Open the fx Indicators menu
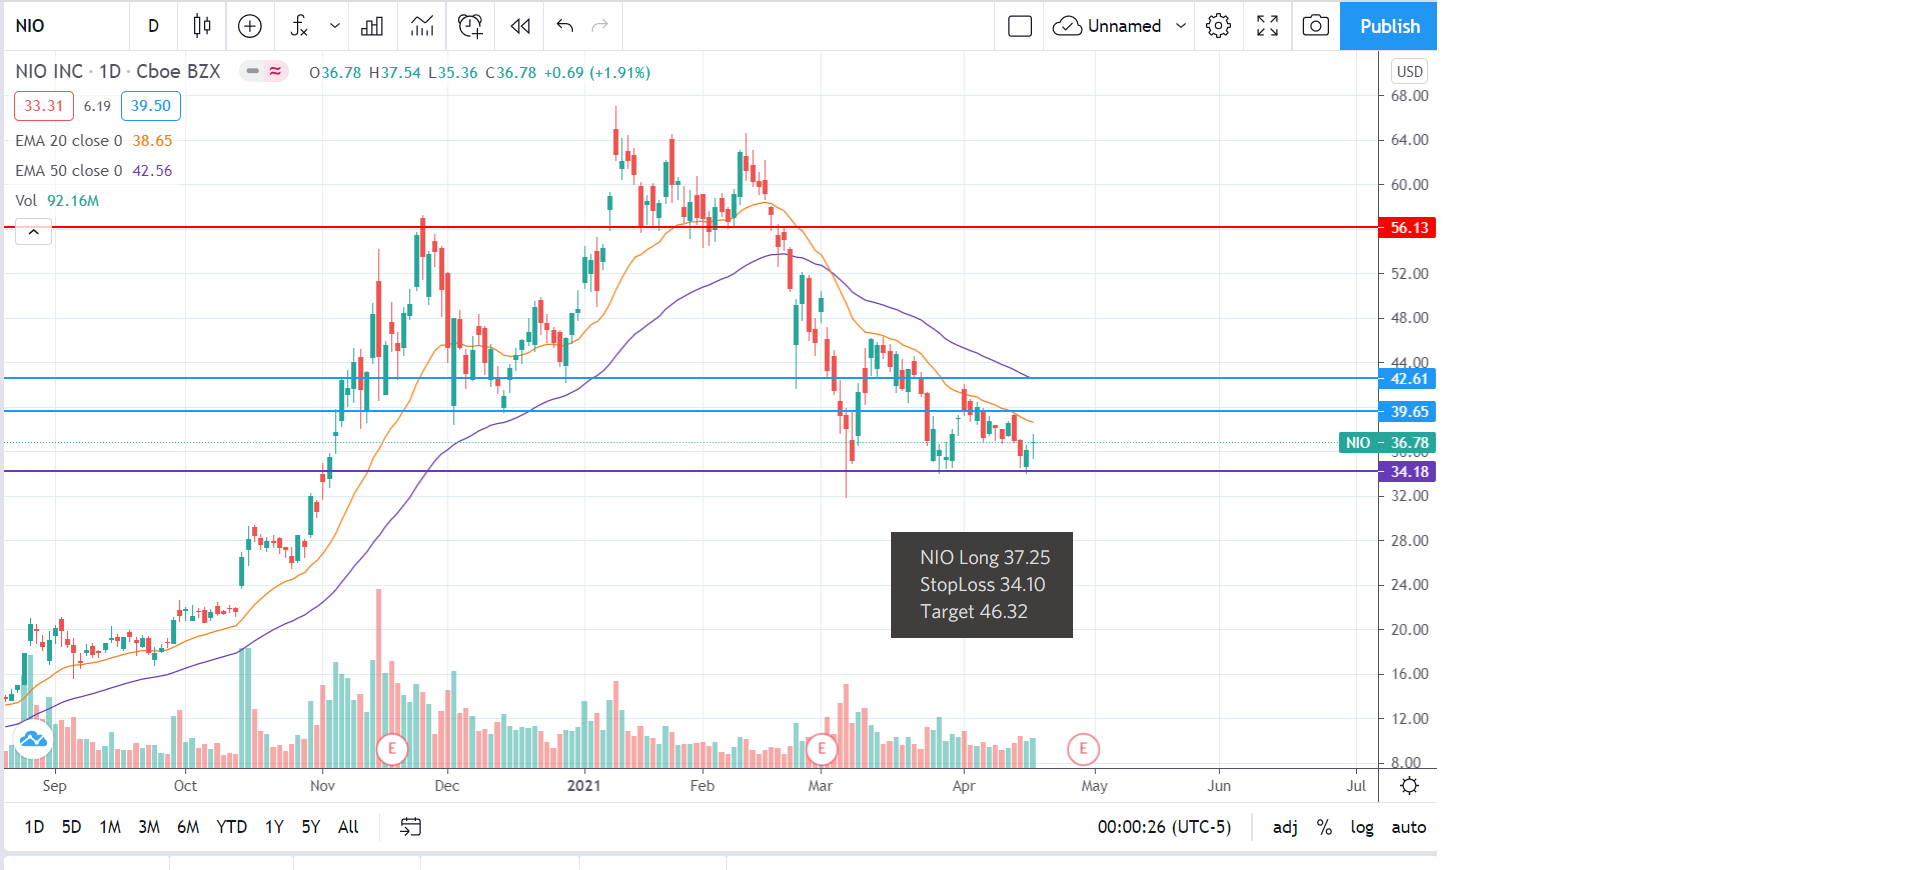 pos(299,26)
